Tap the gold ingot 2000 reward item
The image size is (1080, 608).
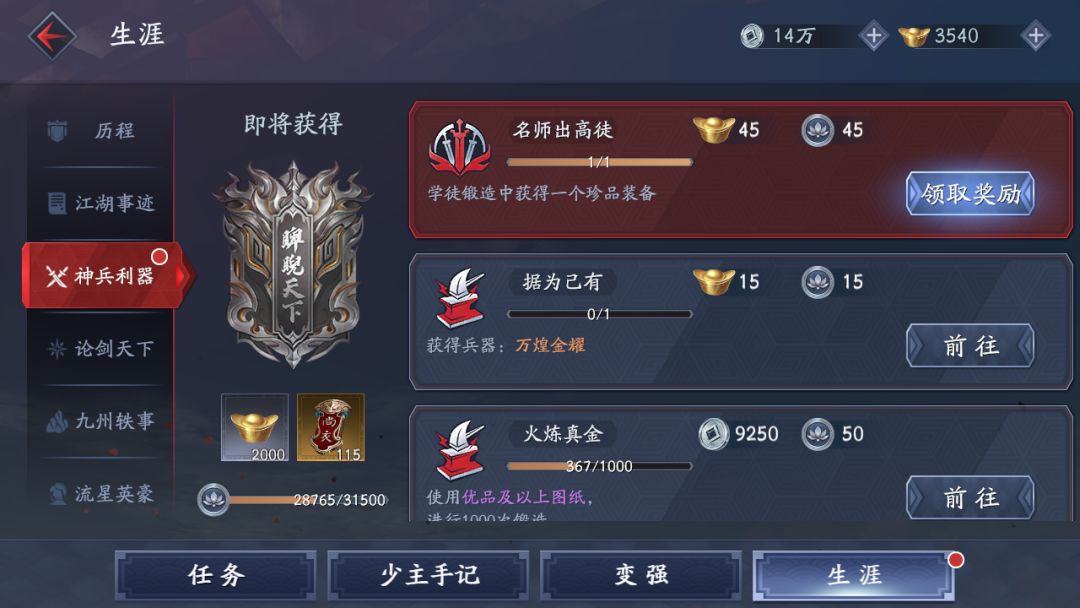255,427
